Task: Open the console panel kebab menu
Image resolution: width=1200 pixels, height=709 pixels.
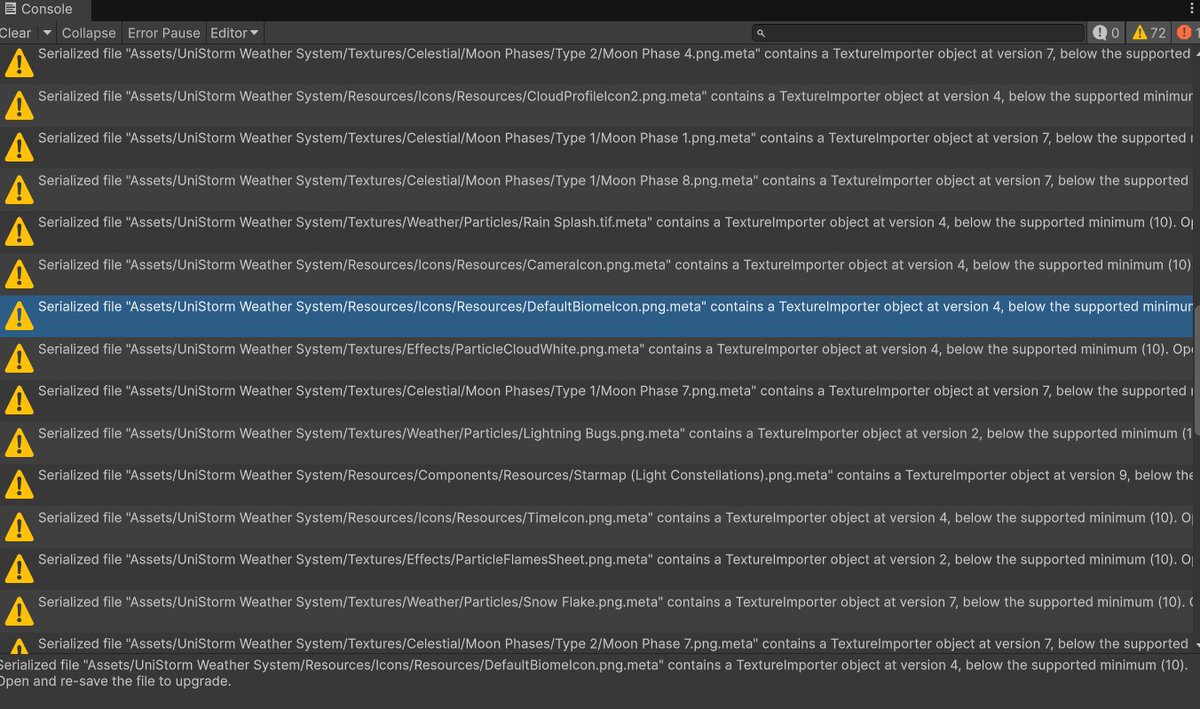Action: tap(1191, 9)
